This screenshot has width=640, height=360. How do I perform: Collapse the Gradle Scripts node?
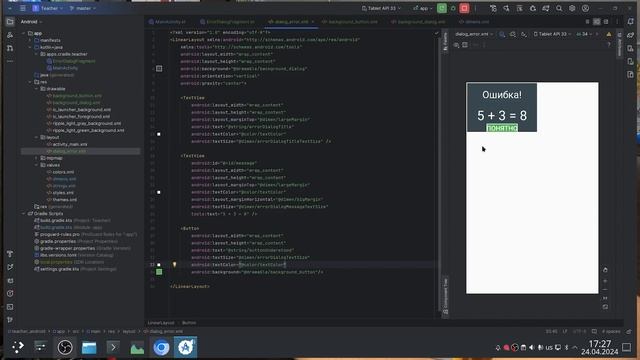coord(24,213)
